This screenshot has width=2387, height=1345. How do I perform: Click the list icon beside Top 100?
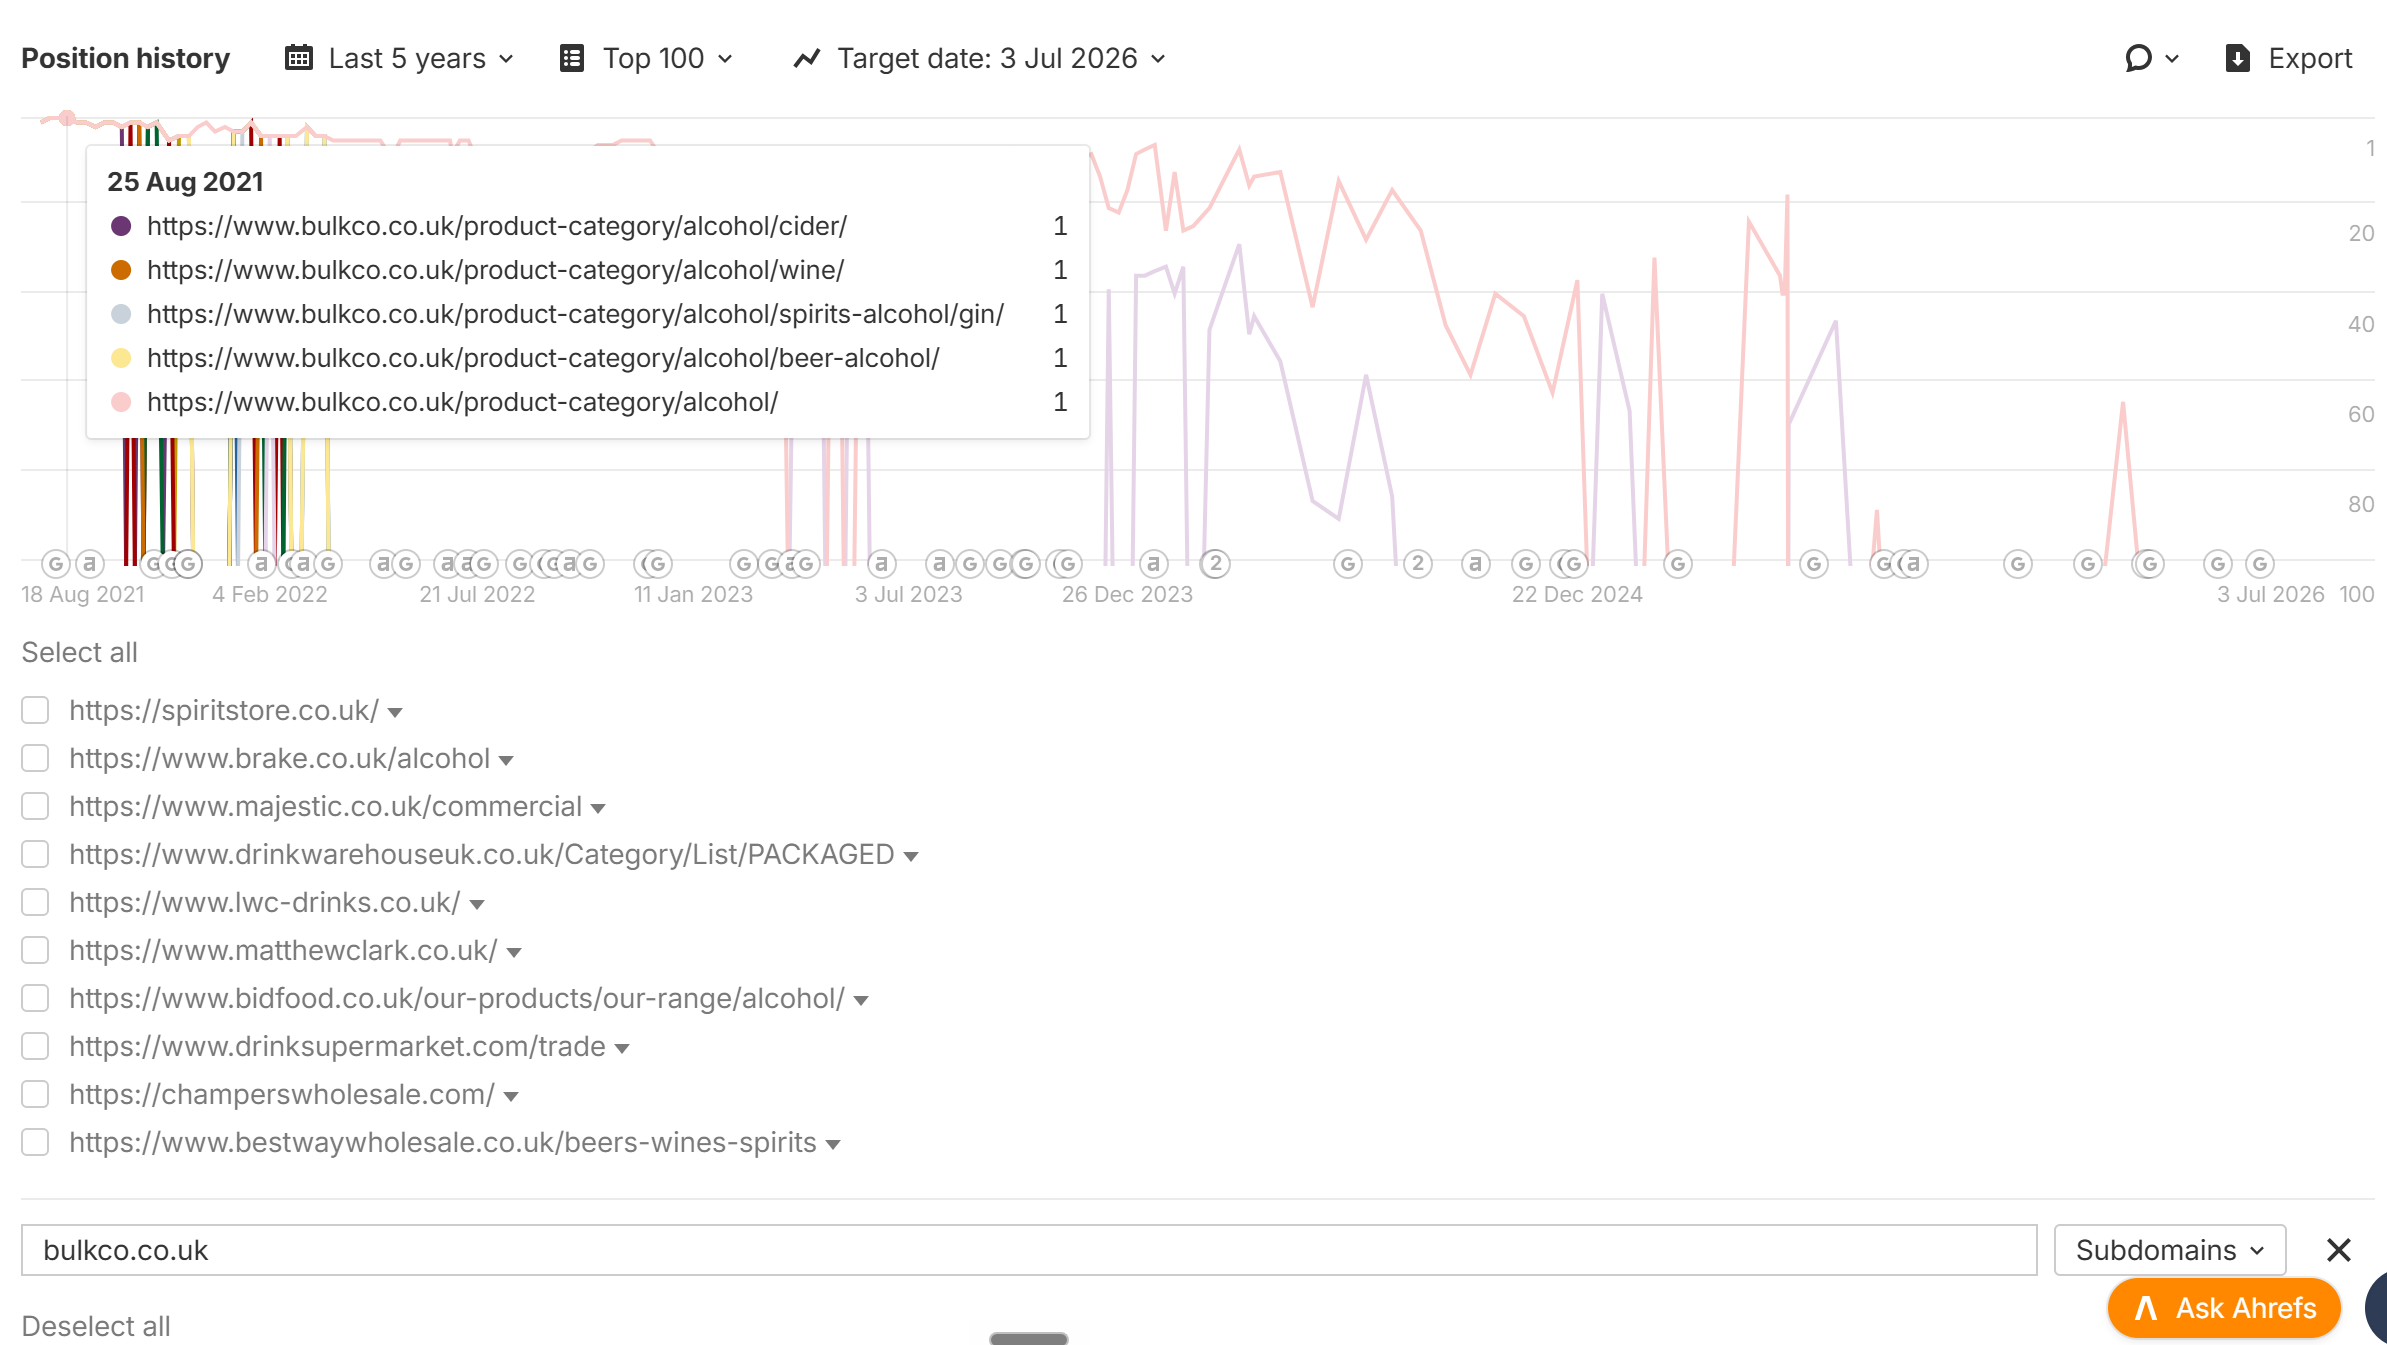point(572,58)
